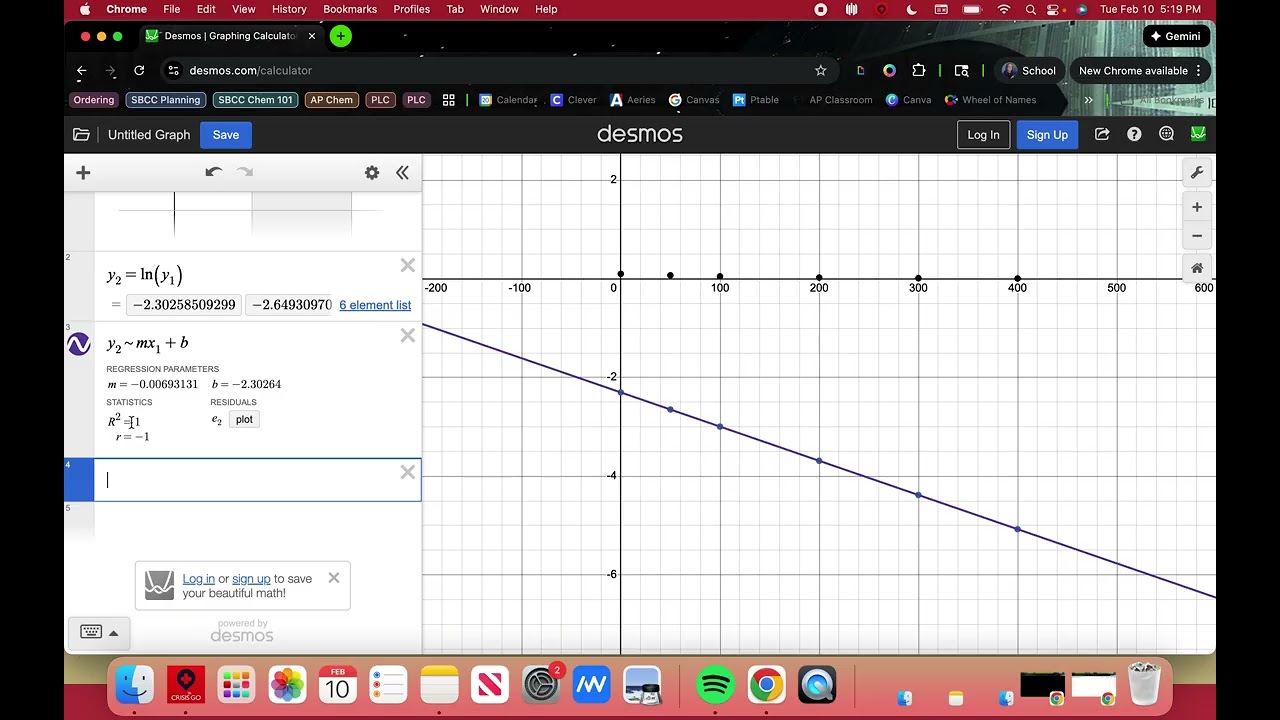Open the SBCC Chem 101 bookmark
1280x720 pixels.
255,100
